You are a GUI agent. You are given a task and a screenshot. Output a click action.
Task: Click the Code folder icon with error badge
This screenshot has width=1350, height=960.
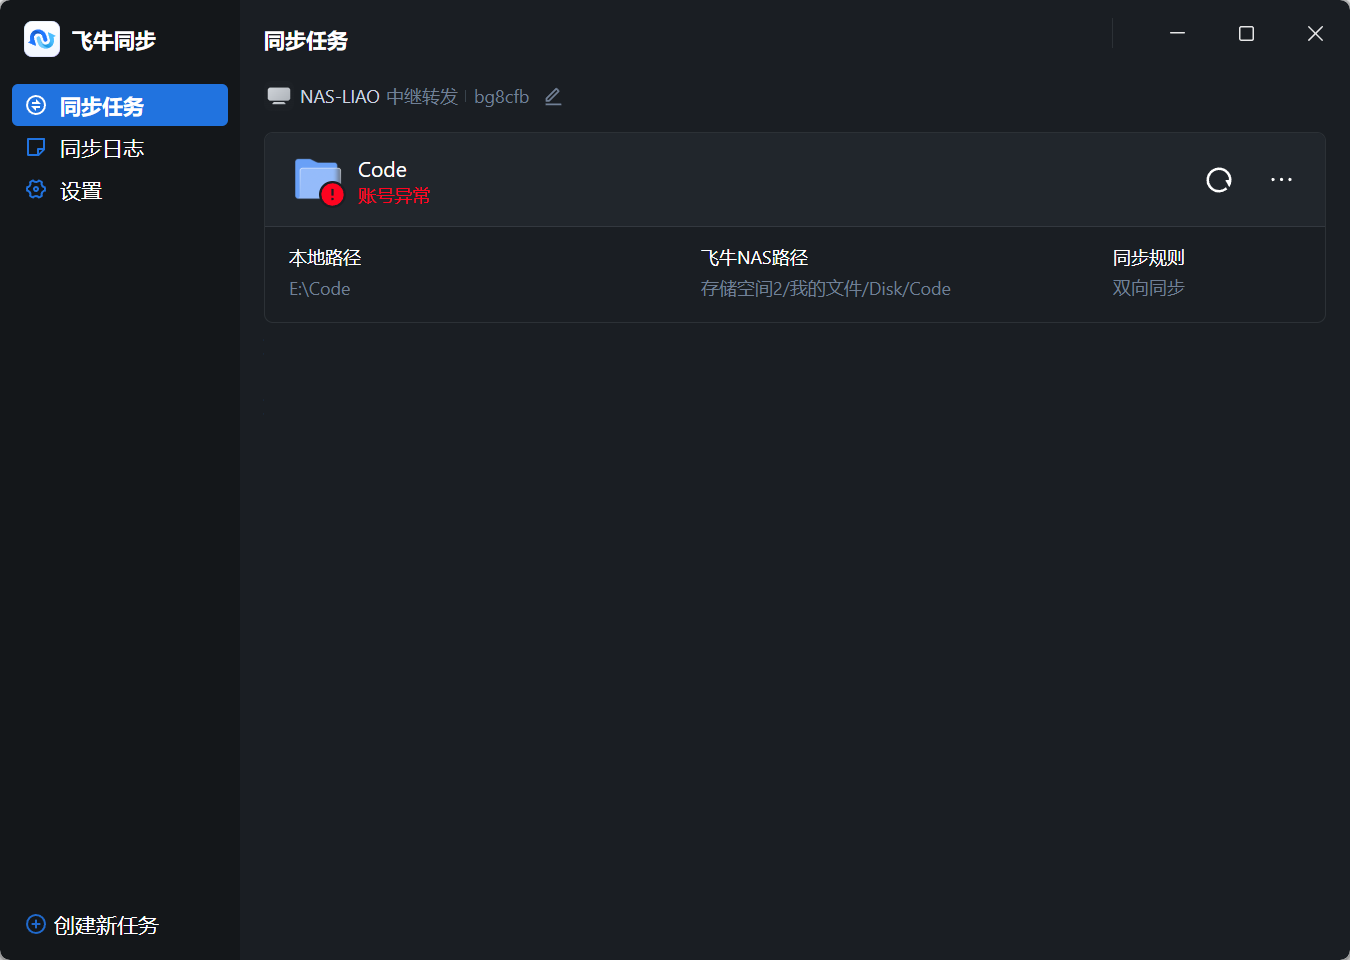tap(319, 181)
